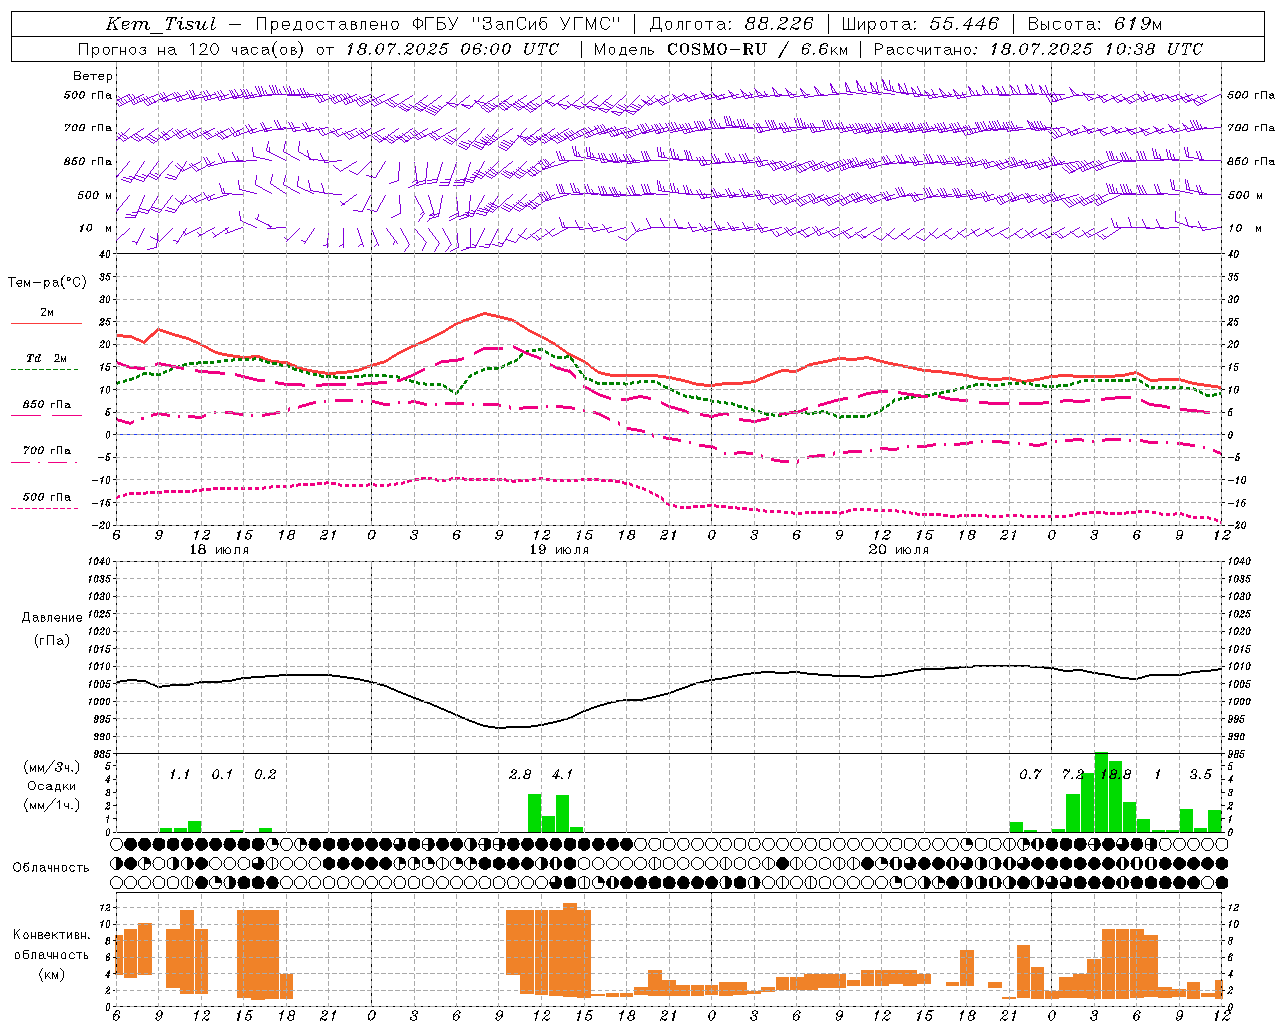Image resolution: width=1280 pixels, height=1024 pixels.
Task: Click the 1.1 precipitation total value
Action: pos(180,775)
